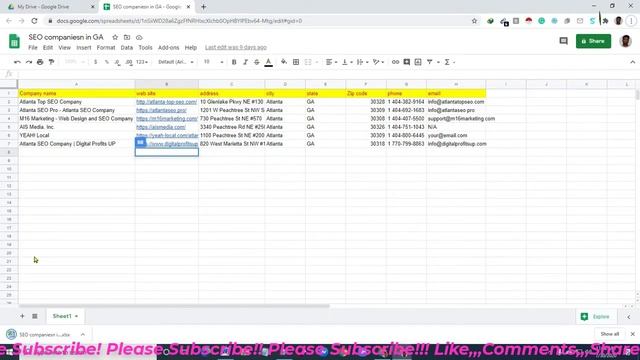640x360 pixels.
Task: Open the vertical align dropdown
Action: (x=347, y=62)
